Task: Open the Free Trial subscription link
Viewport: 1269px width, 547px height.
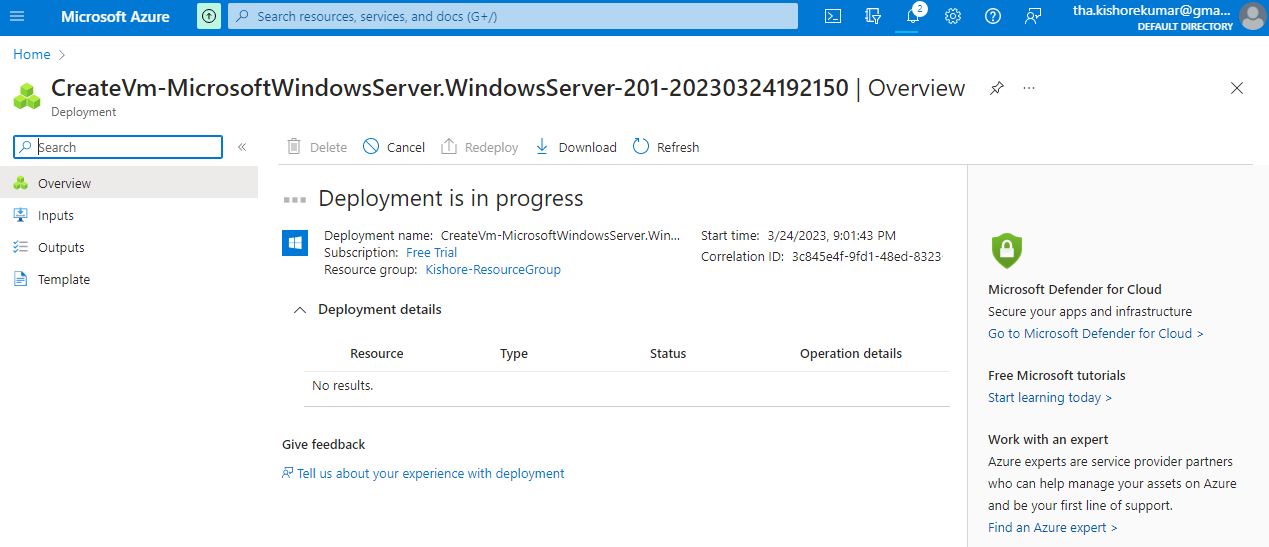Action: pos(431,252)
